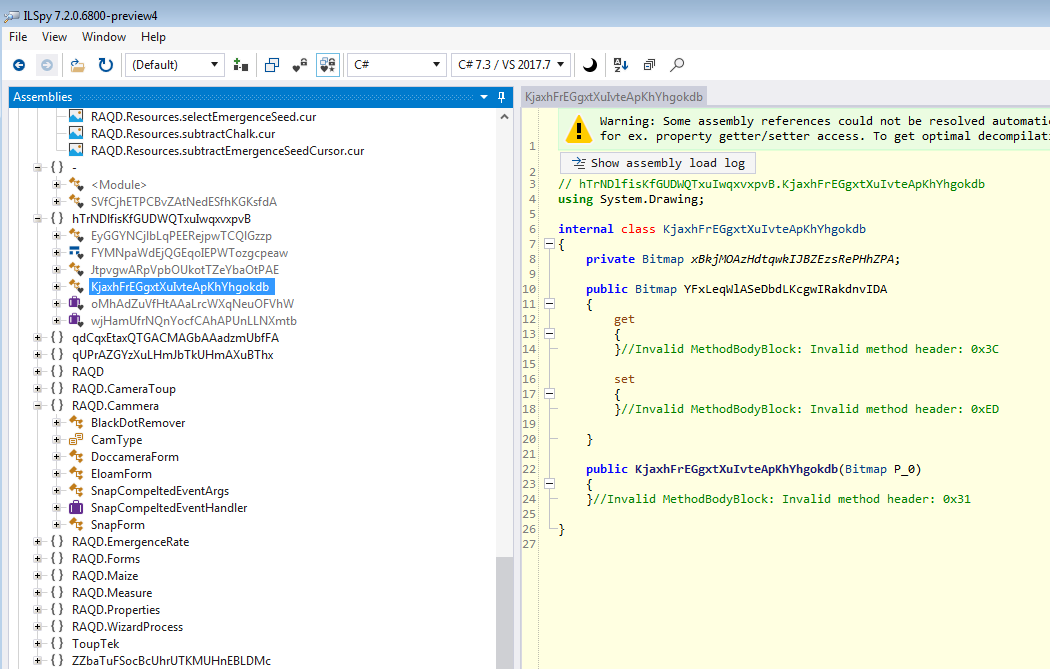Change compiler version via C# 7.3 dropdown

[x=510, y=64]
